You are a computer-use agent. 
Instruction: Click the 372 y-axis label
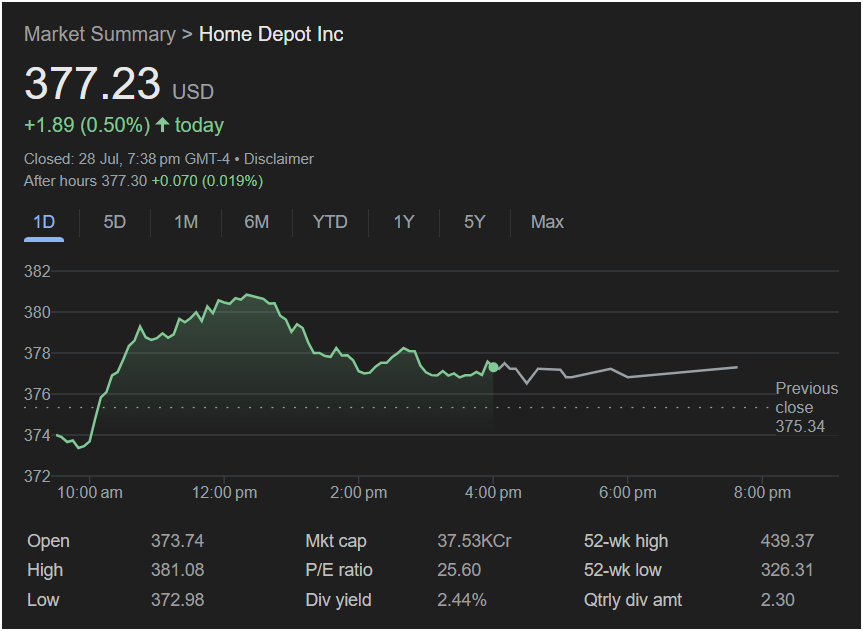[37, 476]
